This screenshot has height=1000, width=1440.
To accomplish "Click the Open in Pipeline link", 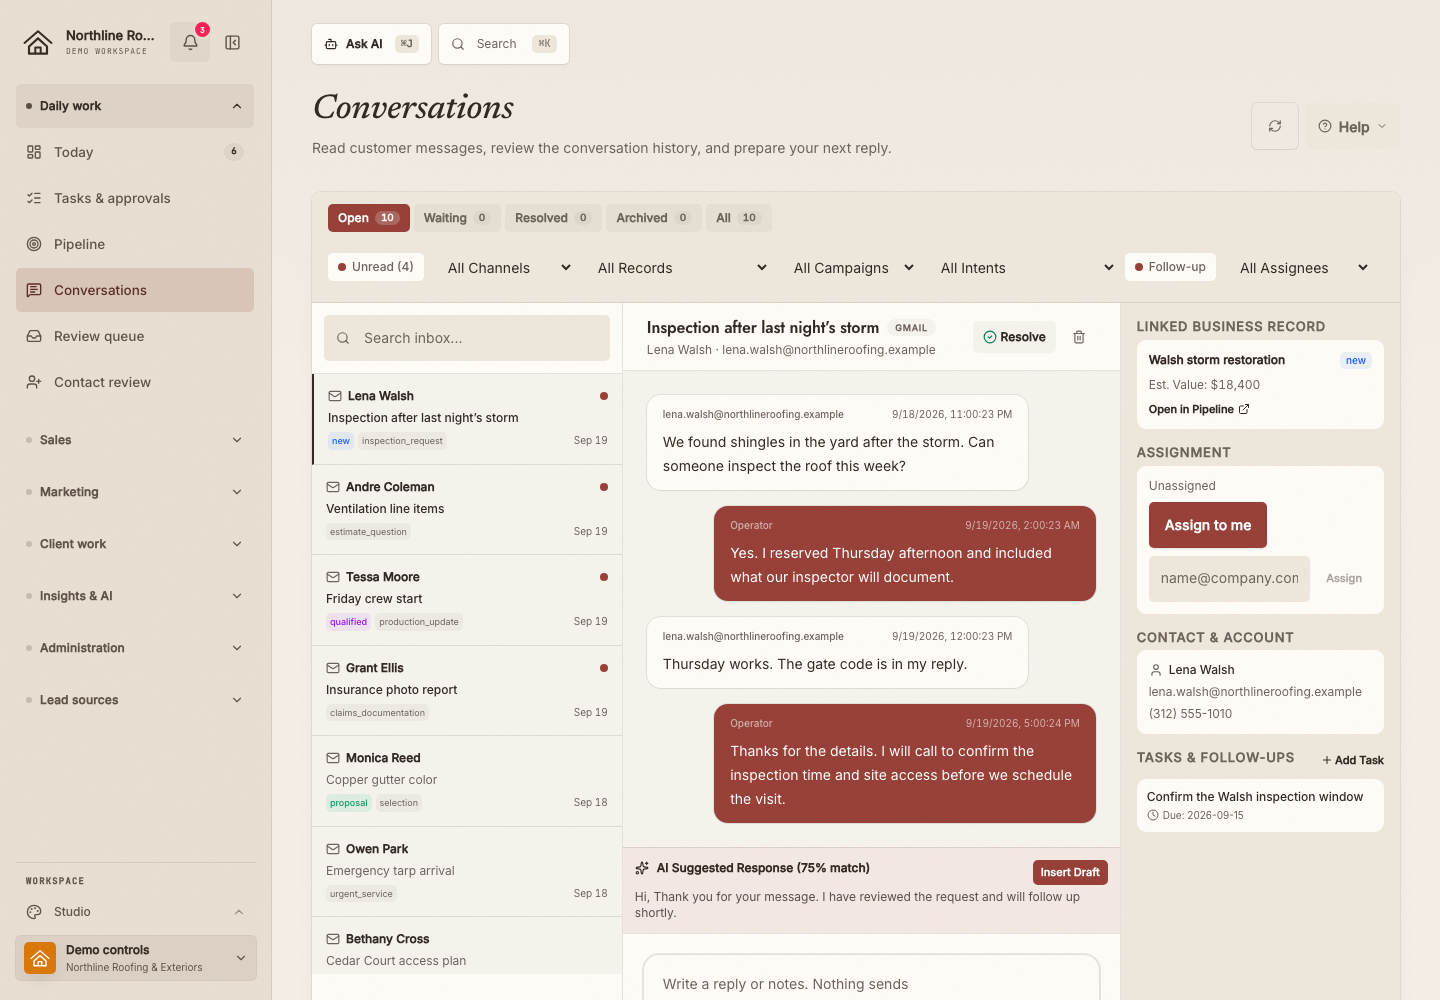I will pos(1199,409).
